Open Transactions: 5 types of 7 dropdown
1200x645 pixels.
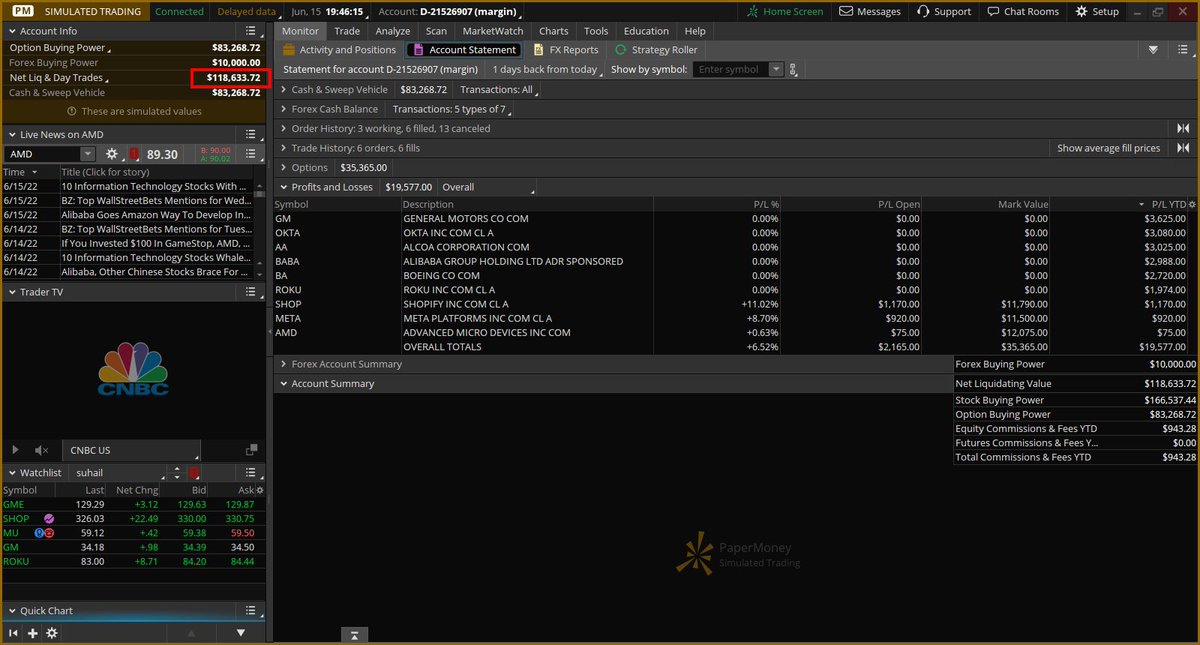(x=453, y=109)
